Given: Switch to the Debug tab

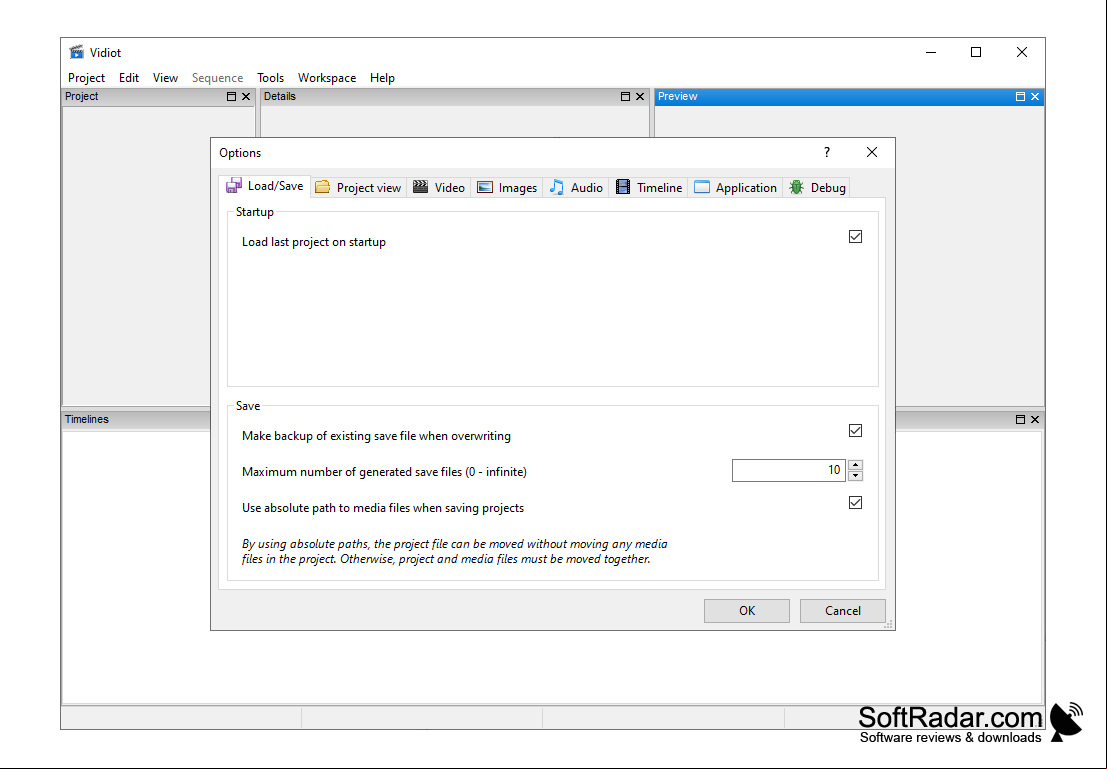Looking at the screenshot, I should pyautogui.click(x=817, y=187).
